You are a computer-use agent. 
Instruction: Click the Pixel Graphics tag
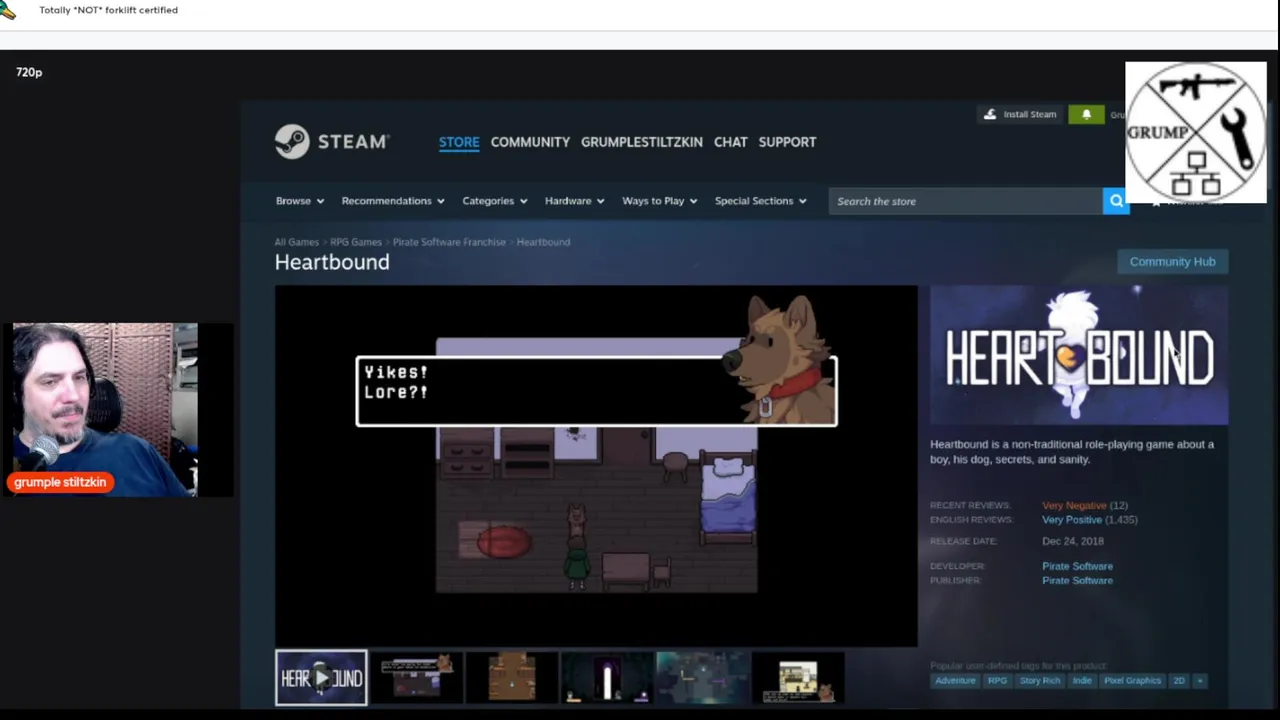click(1133, 681)
